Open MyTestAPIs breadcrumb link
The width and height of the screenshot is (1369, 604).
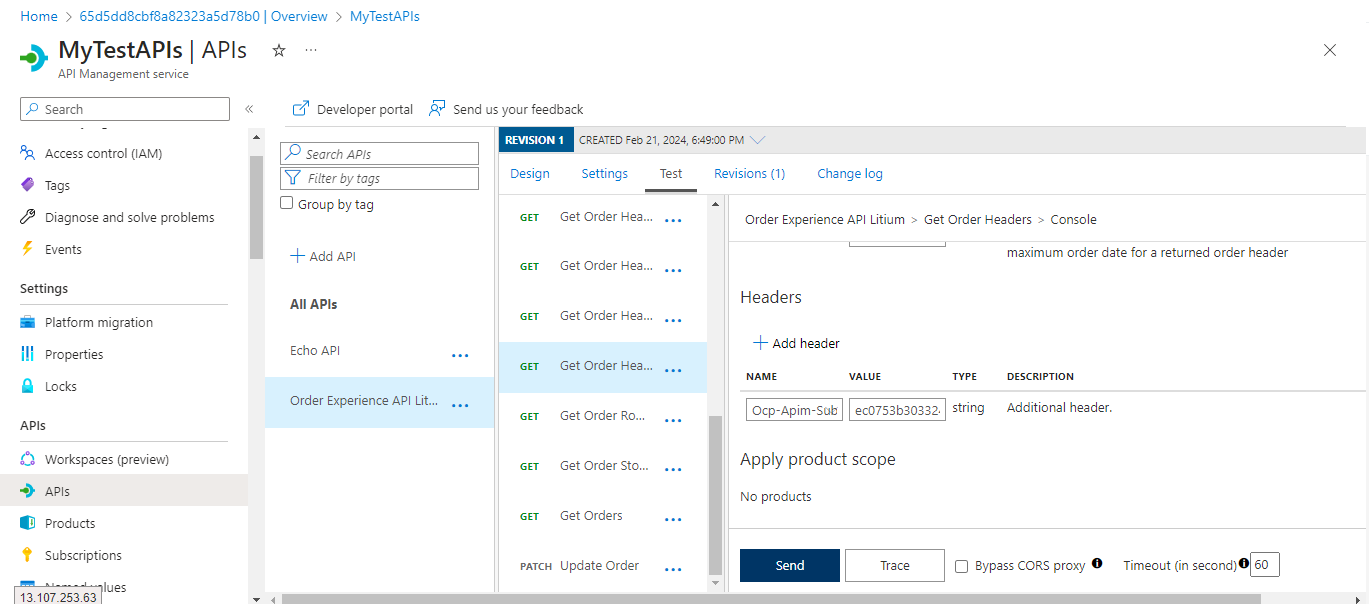385,16
